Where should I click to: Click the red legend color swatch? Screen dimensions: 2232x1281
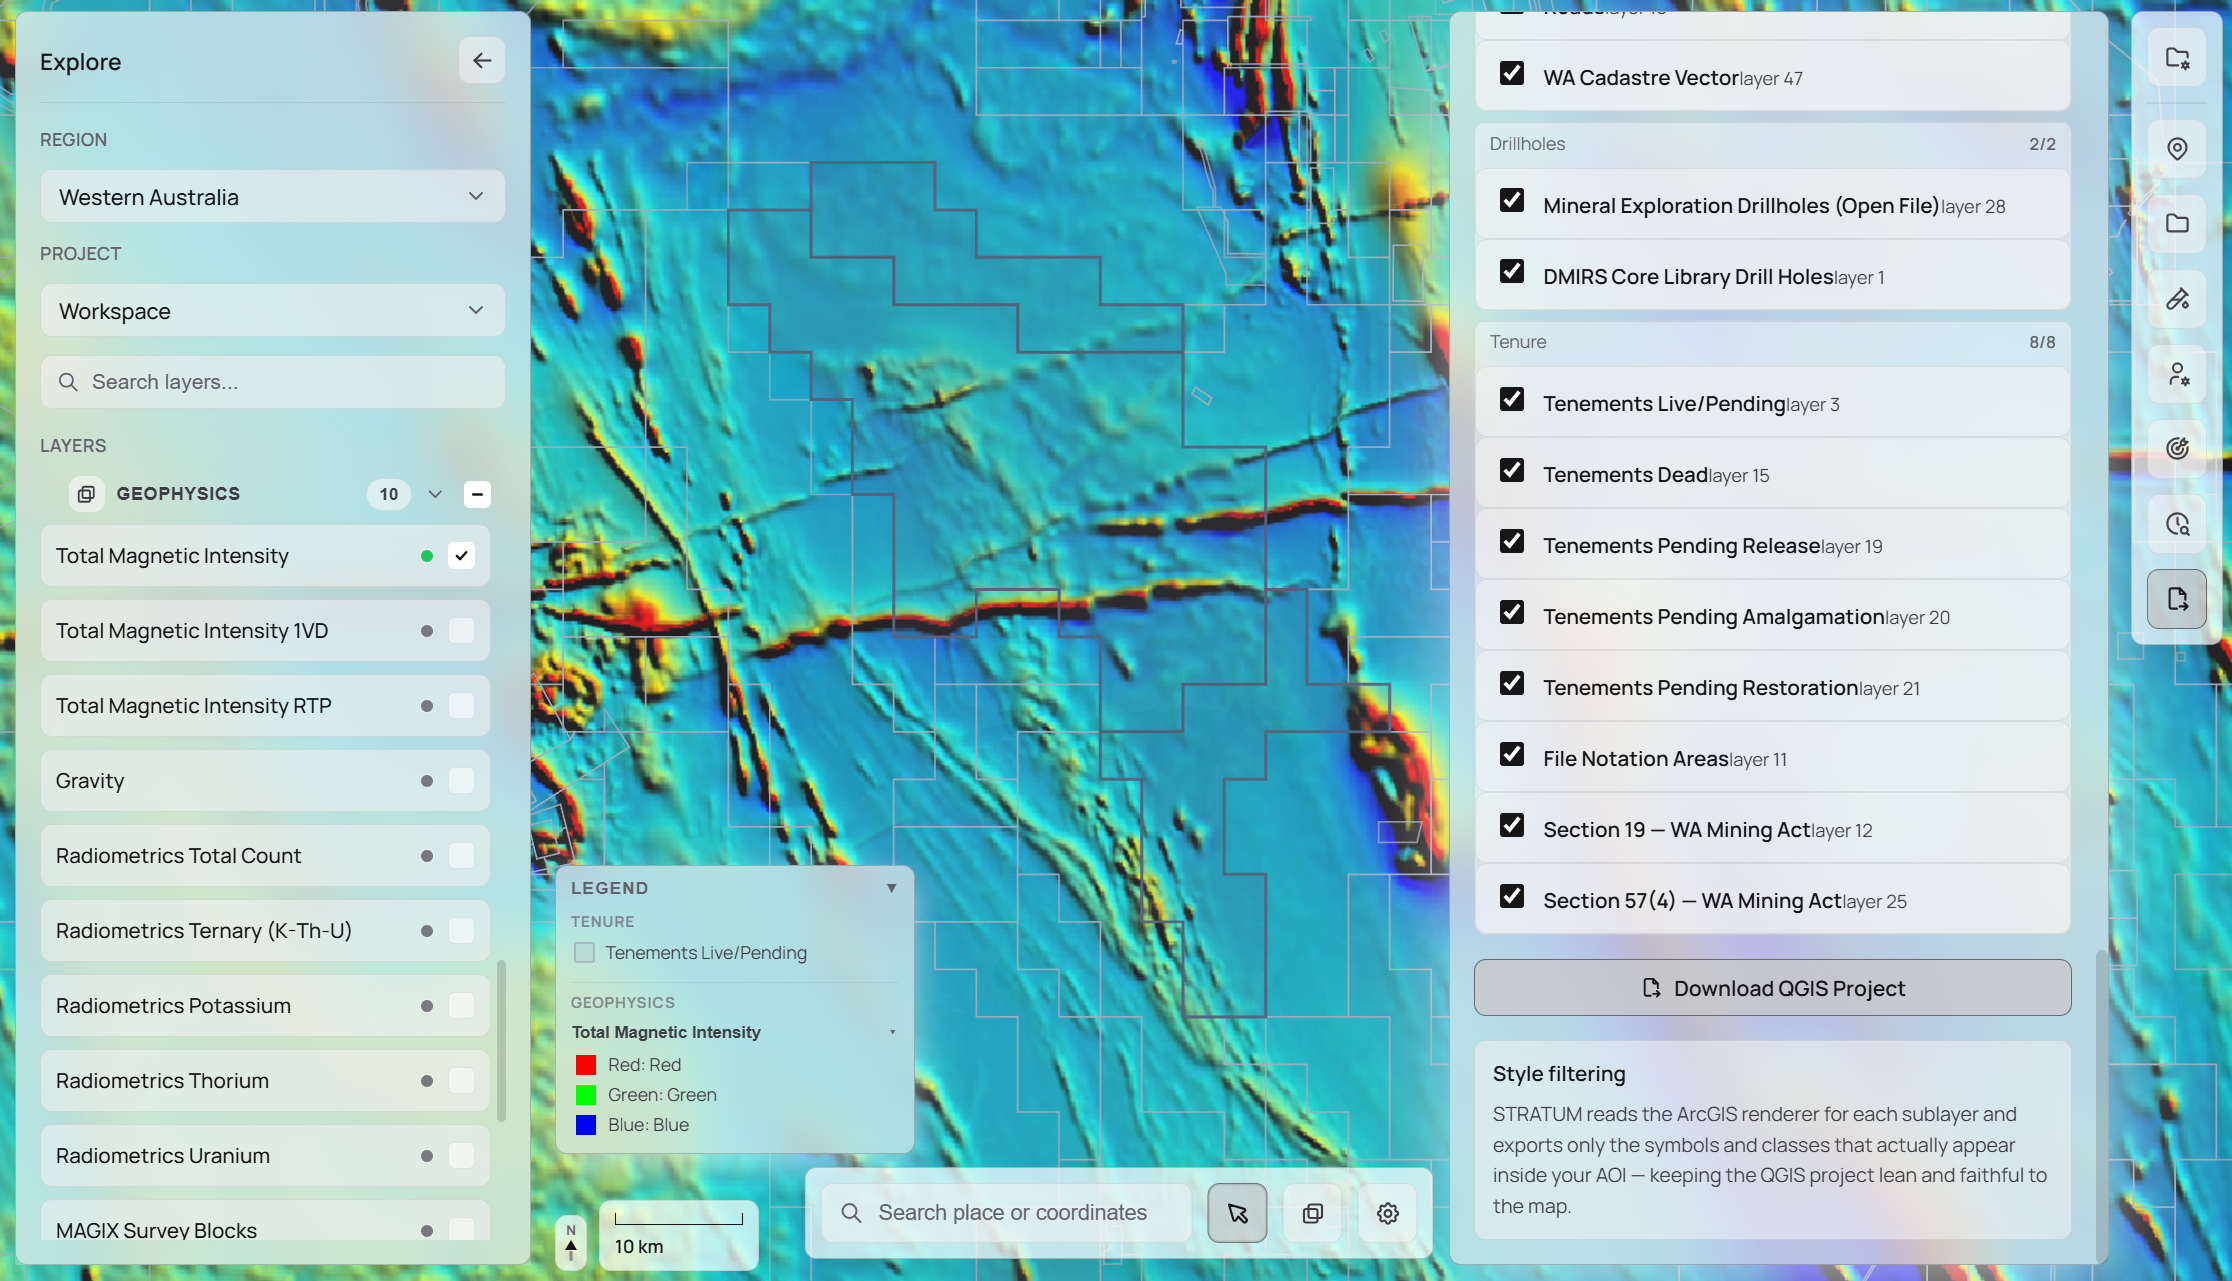pyautogui.click(x=586, y=1065)
